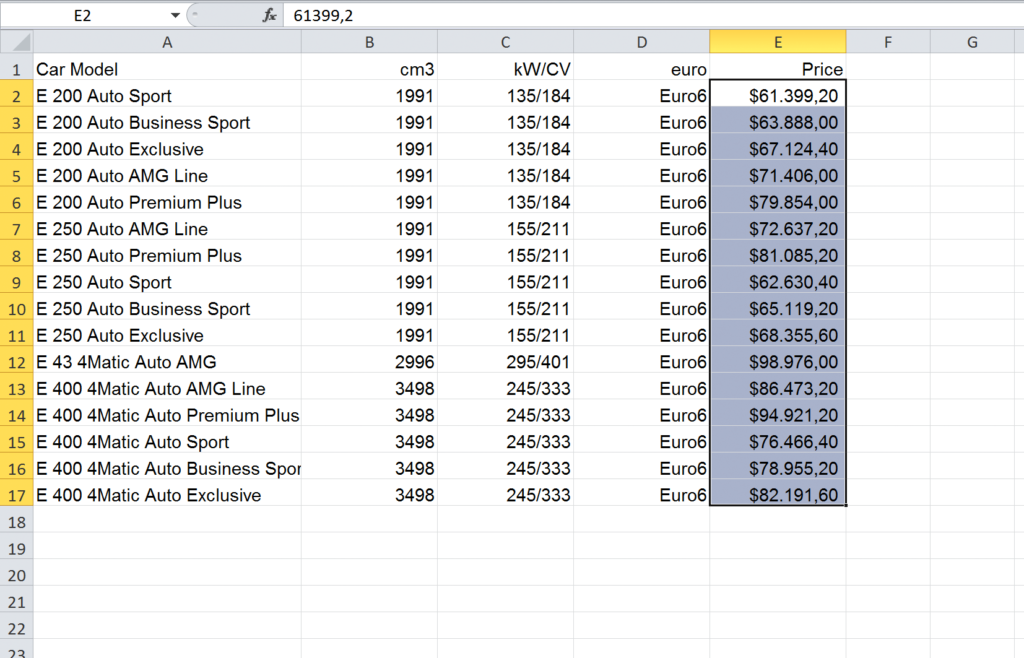Image resolution: width=1024 pixels, height=658 pixels.
Task: Select cell 'E 43 4Matic Auto AMG'
Action: click(x=167, y=362)
